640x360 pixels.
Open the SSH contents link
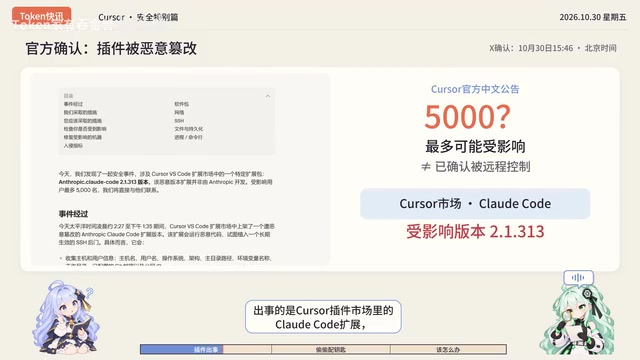[x=179, y=121]
